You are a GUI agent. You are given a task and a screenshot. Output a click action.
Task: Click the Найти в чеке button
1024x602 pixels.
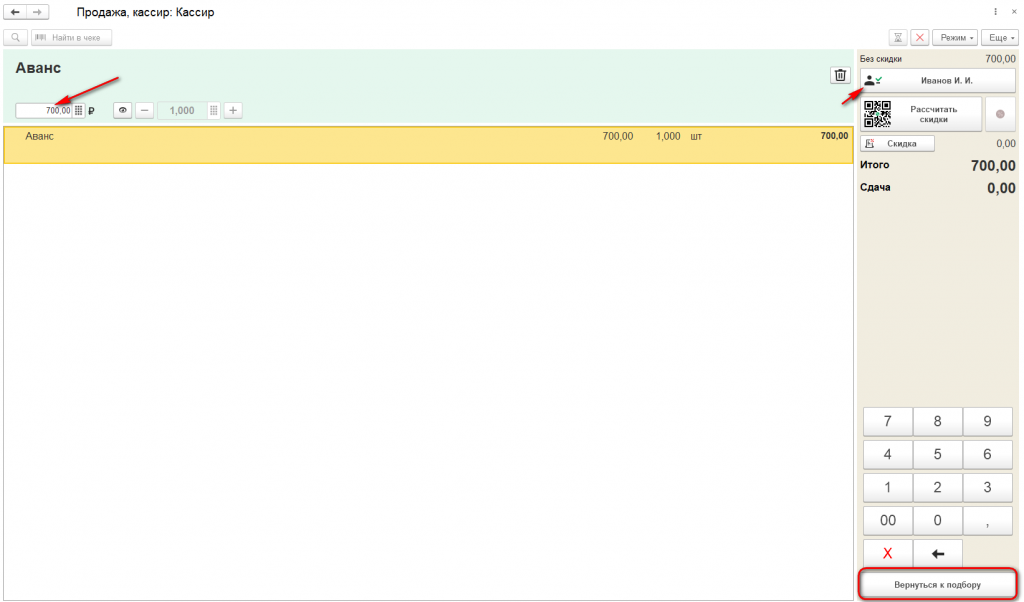tap(71, 38)
